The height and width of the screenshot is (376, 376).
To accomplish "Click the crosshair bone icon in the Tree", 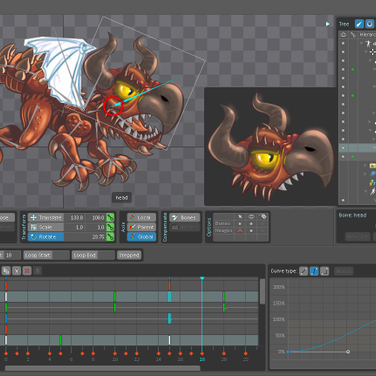I will point(373,52).
